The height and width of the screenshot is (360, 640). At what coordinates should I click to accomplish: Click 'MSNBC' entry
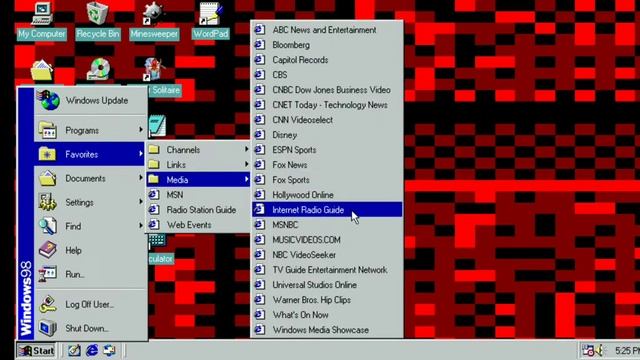click(x=327, y=225)
